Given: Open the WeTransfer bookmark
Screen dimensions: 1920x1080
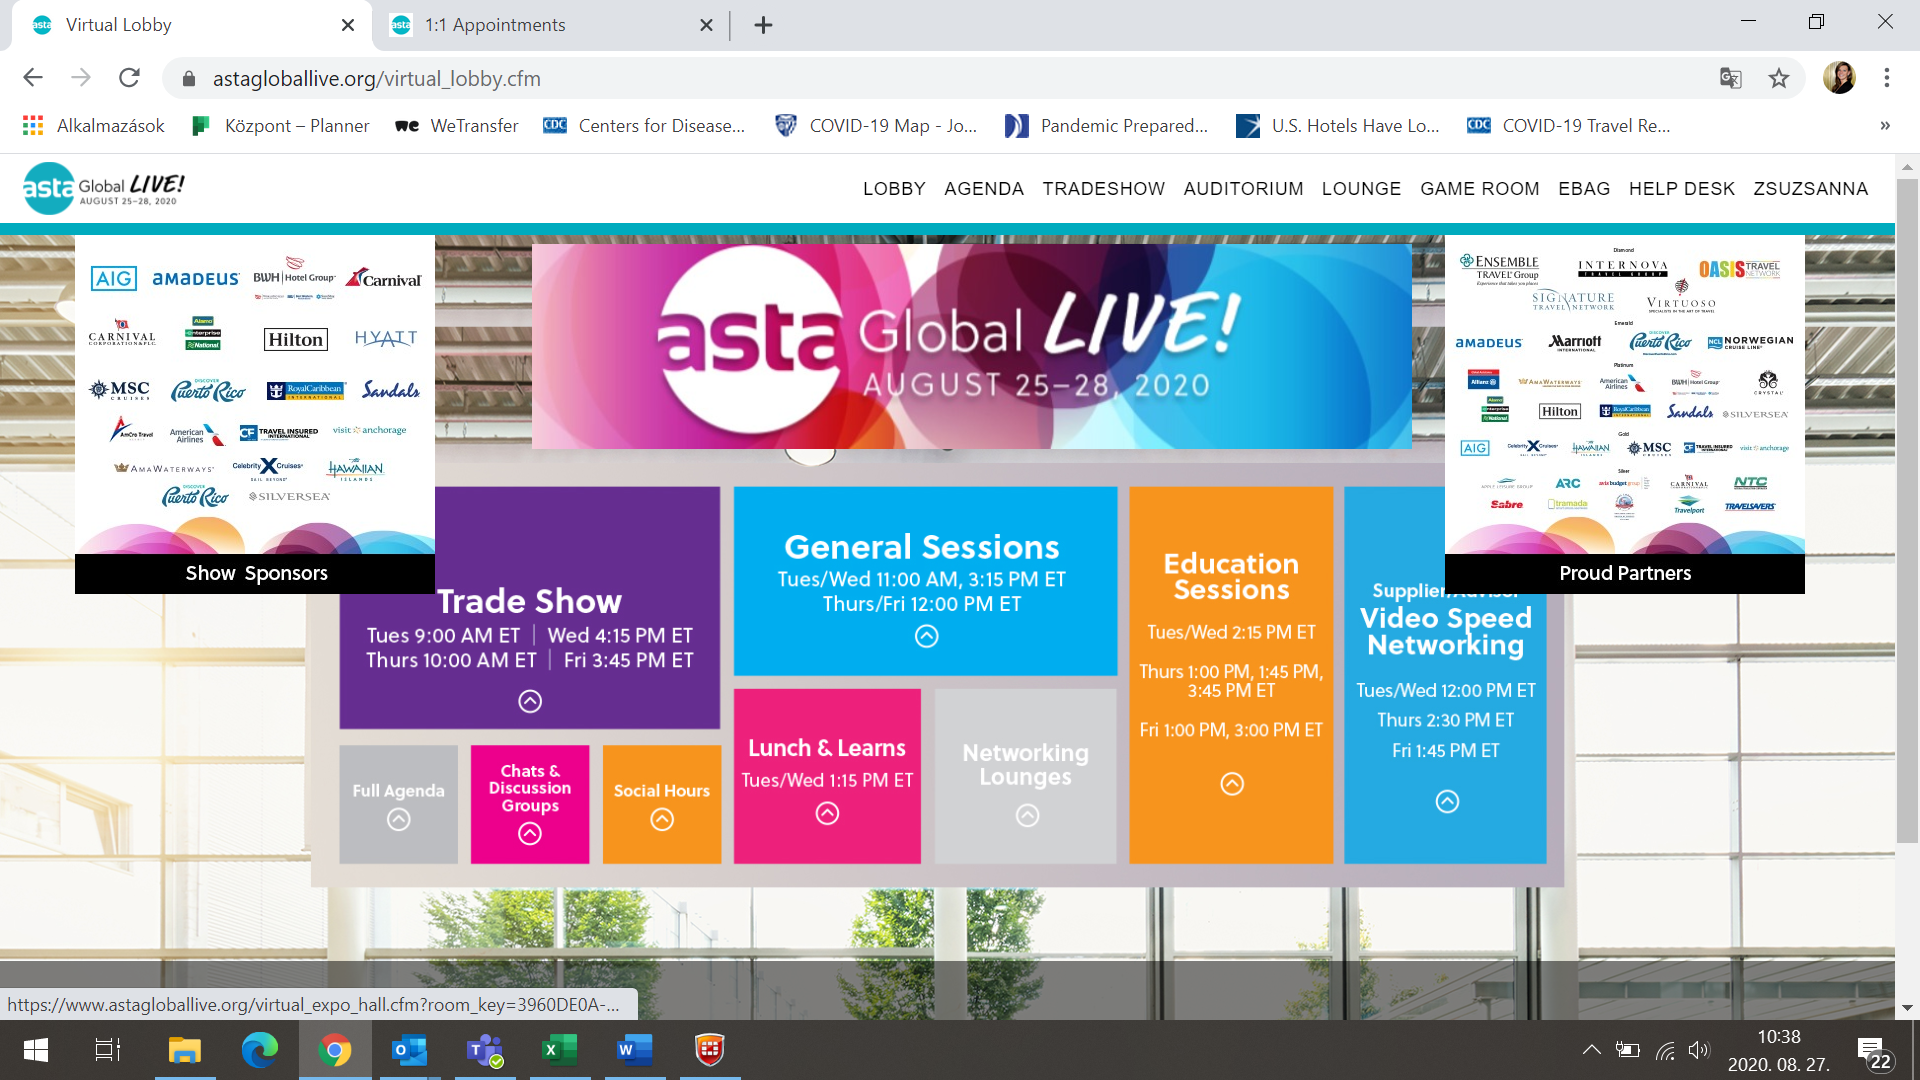Looking at the screenshot, I should tap(457, 126).
